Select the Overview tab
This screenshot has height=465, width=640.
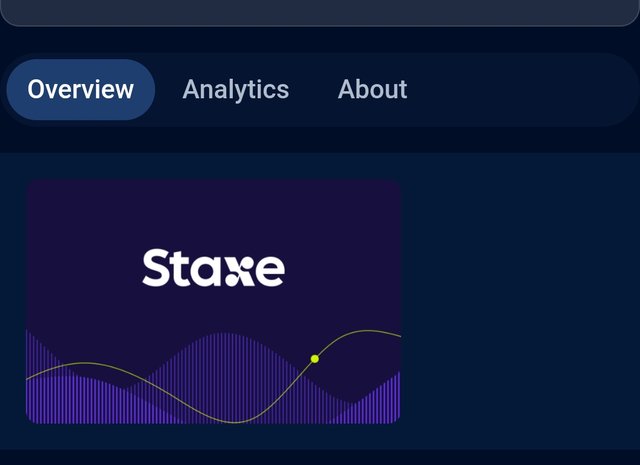click(81, 89)
